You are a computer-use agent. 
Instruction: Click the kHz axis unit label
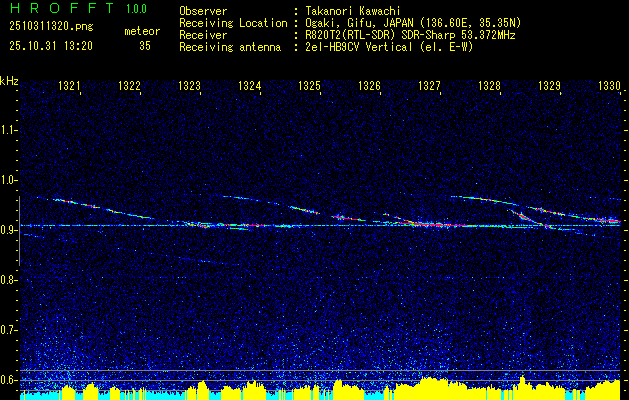point(9,81)
